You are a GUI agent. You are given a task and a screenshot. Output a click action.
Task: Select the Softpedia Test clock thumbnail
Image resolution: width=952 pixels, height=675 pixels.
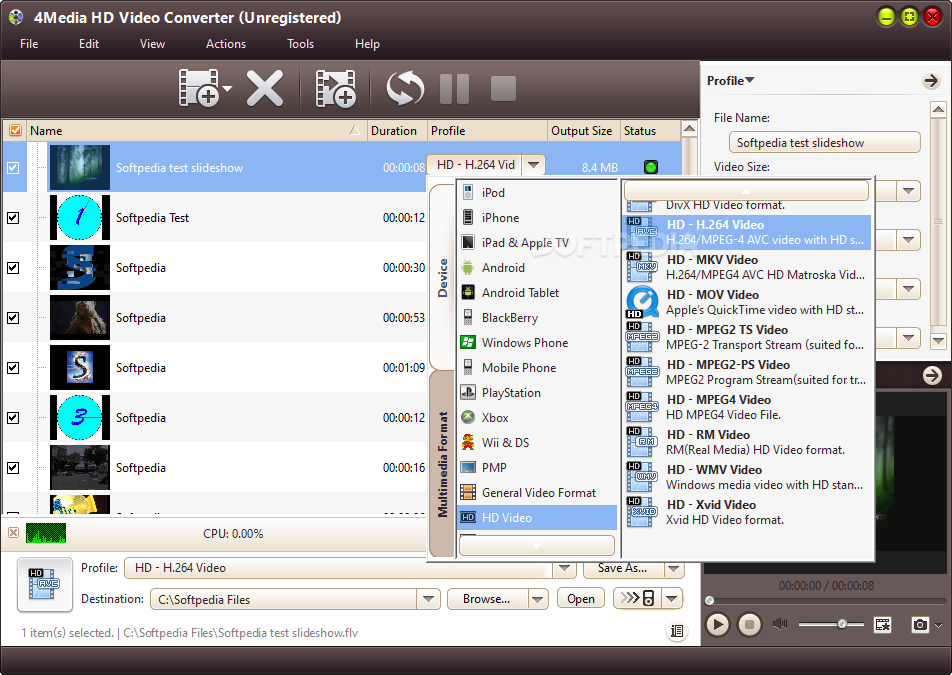point(80,217)
